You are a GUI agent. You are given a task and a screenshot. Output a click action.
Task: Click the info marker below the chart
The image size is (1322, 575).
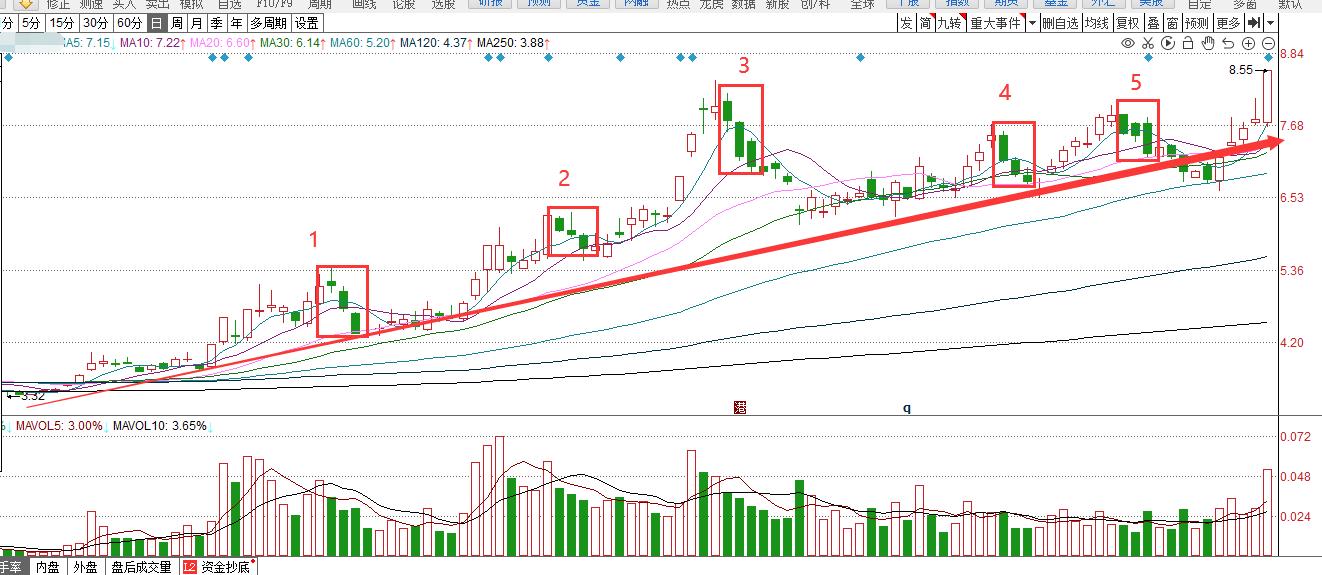740,407
